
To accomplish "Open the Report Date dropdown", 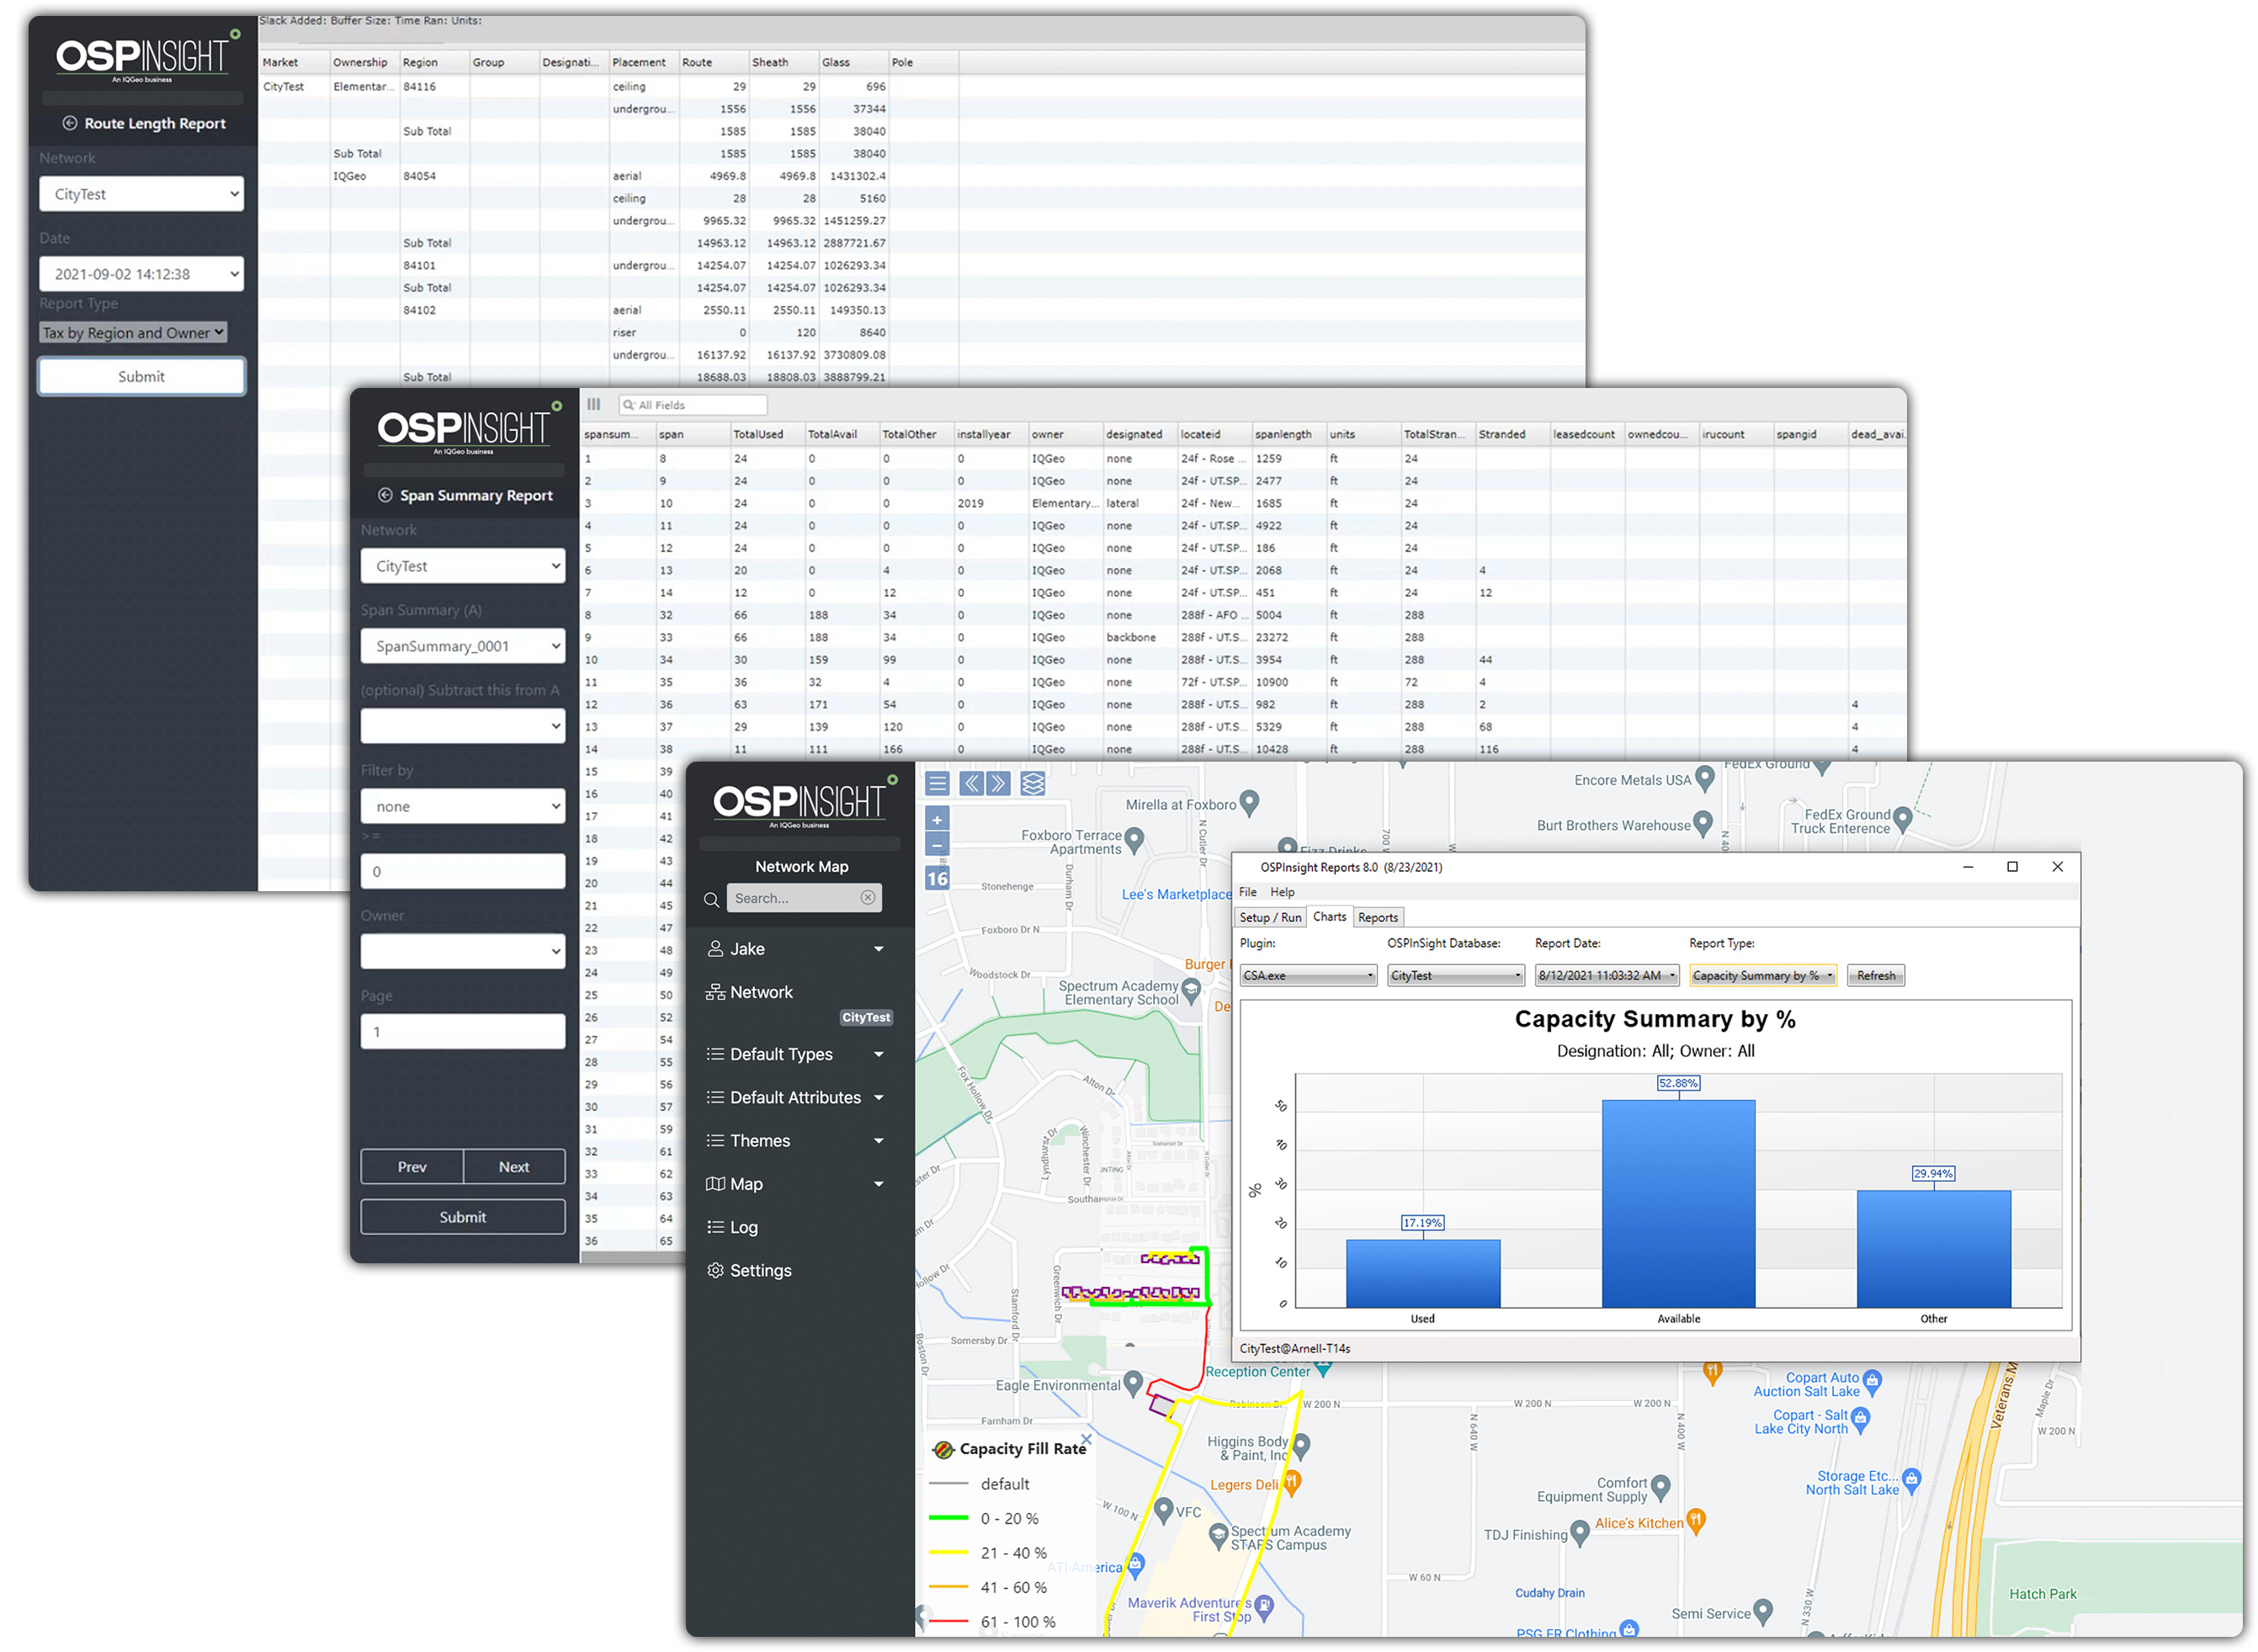I will (x=1606, y=975).
